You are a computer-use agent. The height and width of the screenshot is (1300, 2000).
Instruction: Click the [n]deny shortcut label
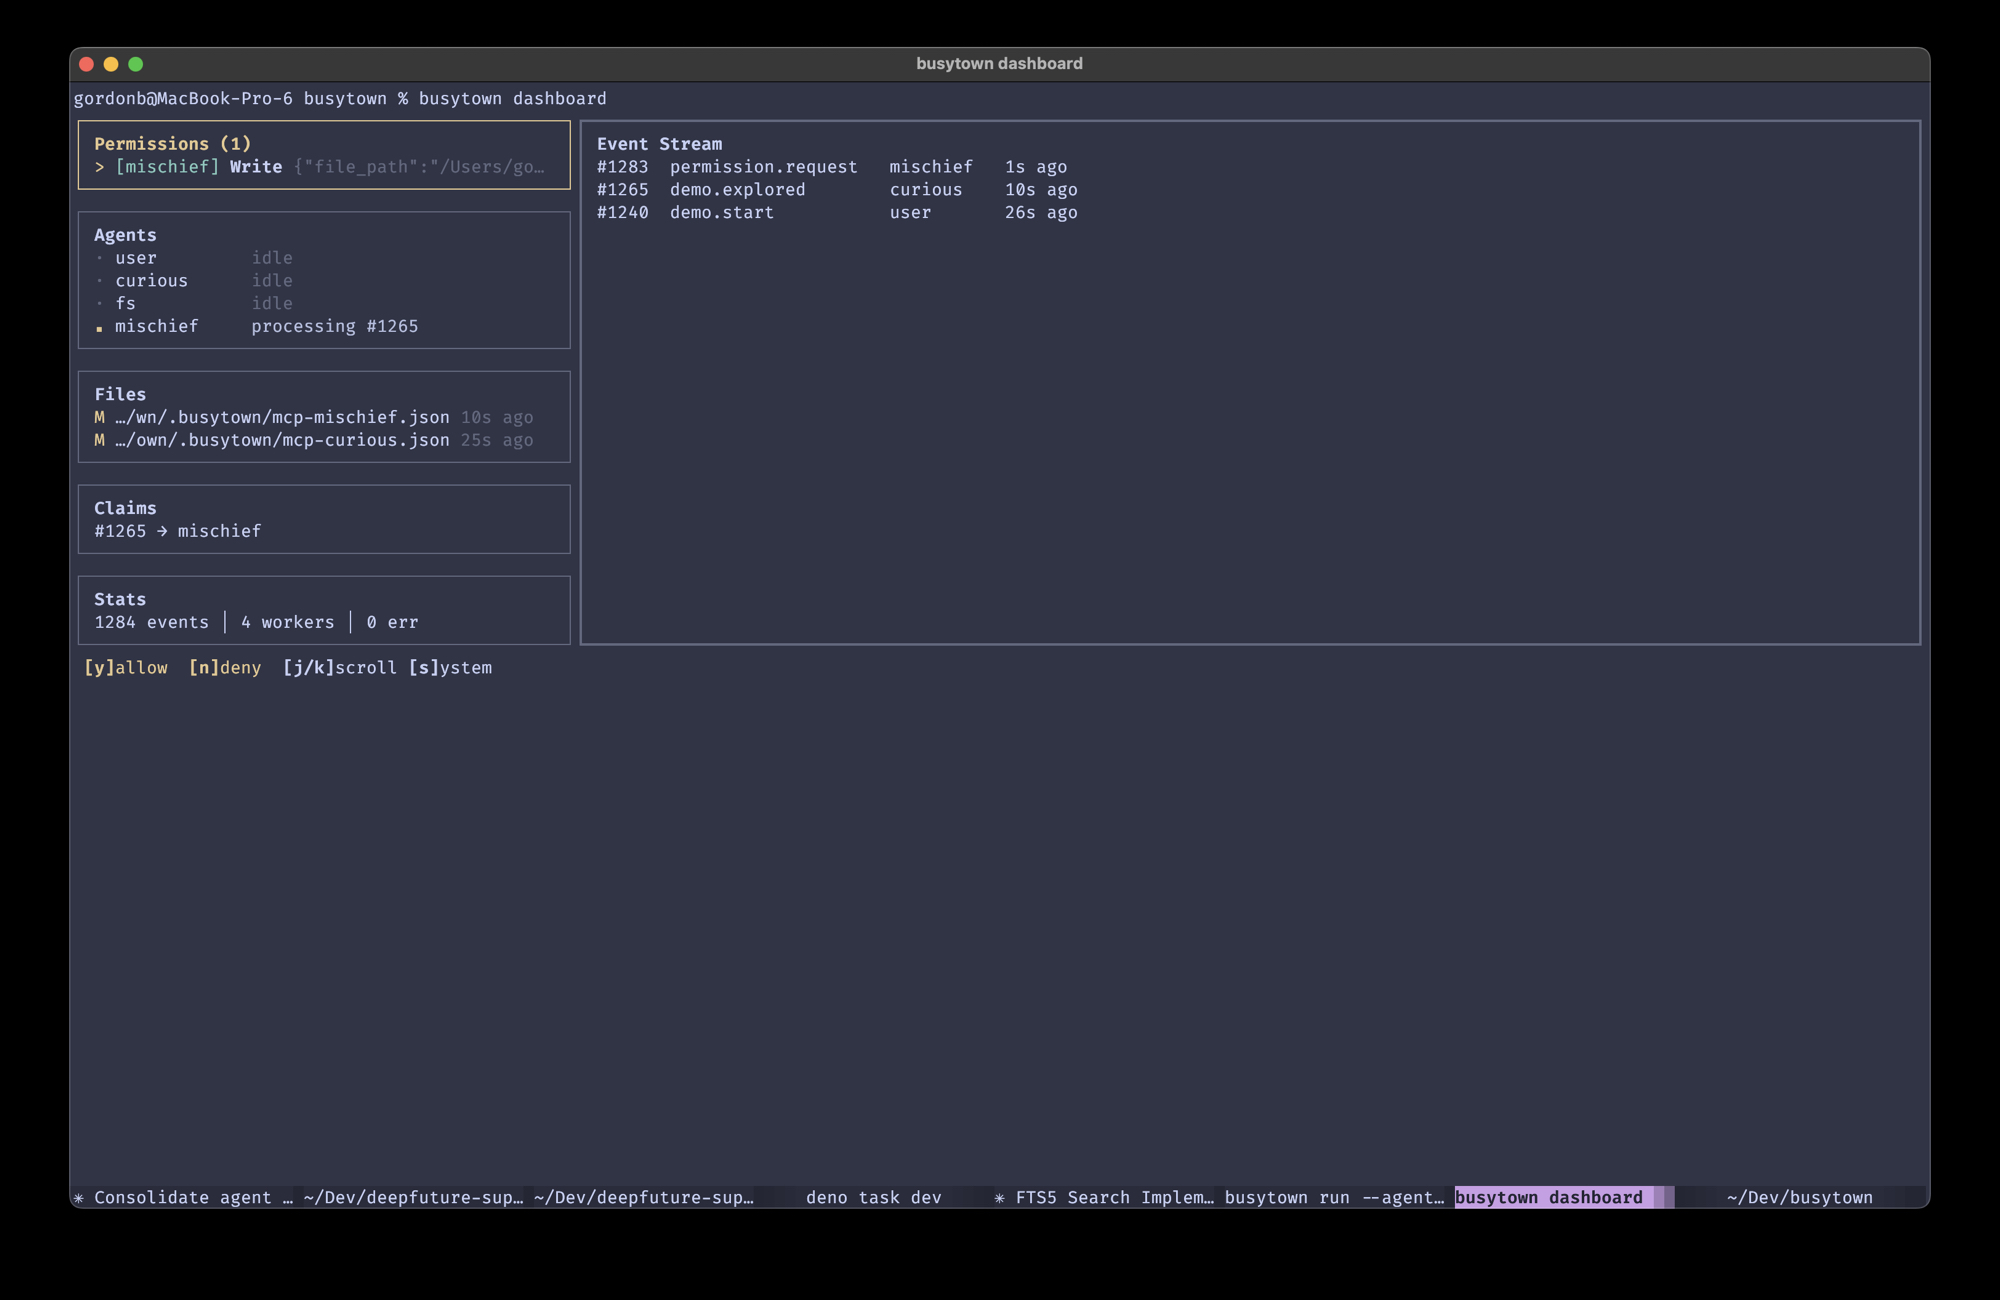click(x=225, y=667)
